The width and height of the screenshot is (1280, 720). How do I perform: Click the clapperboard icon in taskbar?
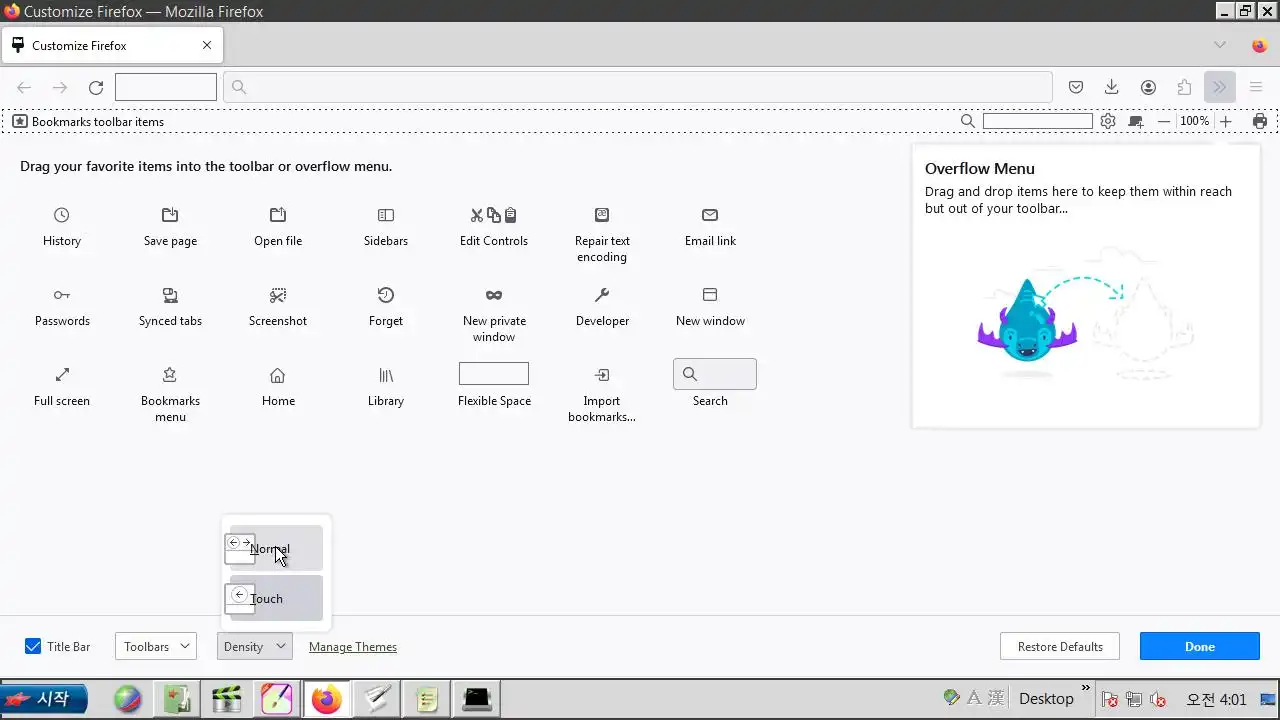click(x=227, y=699)
